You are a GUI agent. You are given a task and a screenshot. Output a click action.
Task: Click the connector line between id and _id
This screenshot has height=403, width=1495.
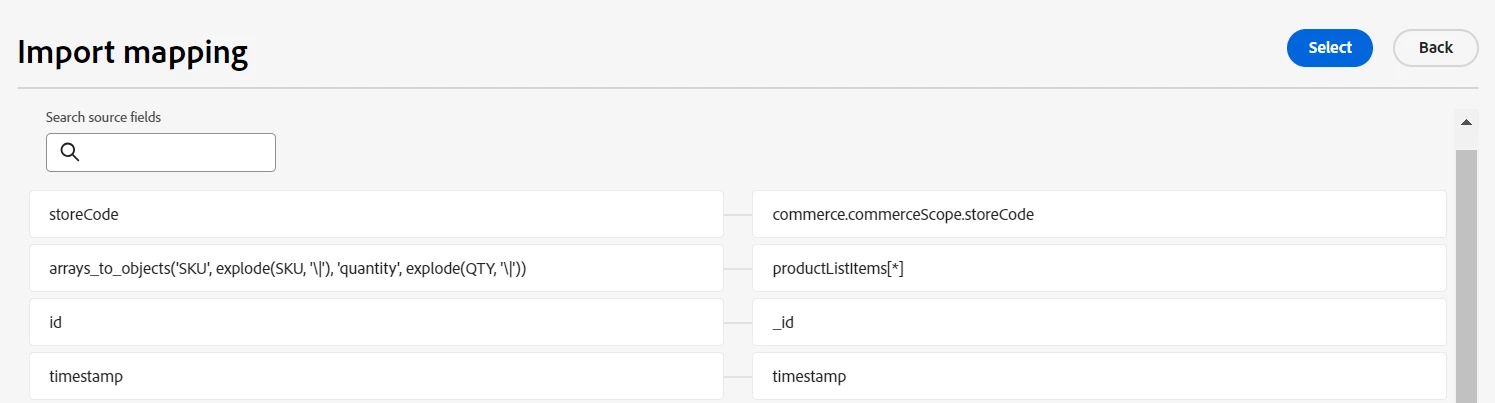click(738, 322)
